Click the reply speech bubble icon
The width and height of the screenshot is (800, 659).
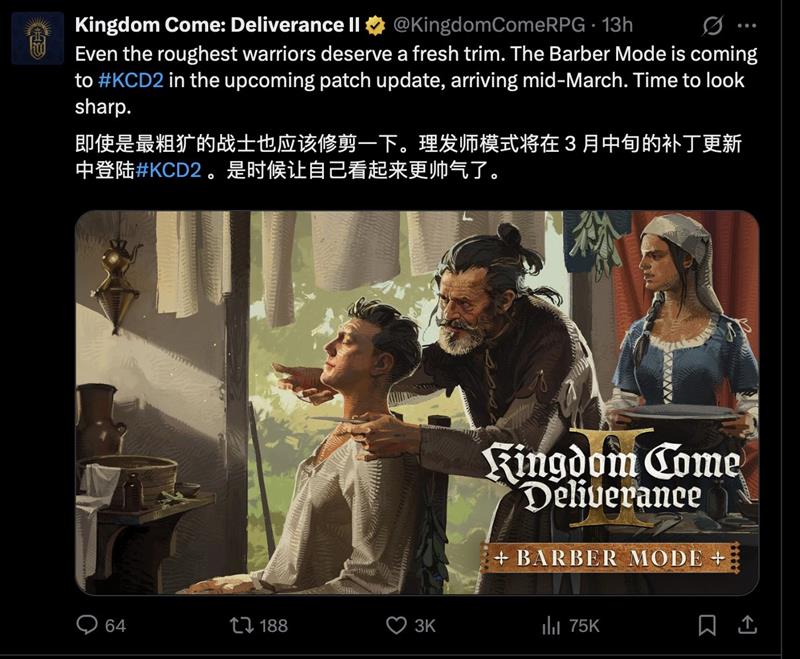coord(87,625)
